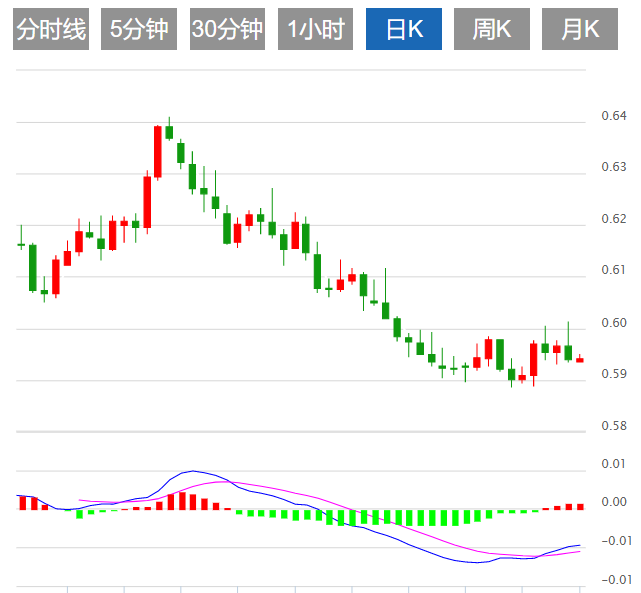Click the 0.00 MACD axis label

point(614,501)
